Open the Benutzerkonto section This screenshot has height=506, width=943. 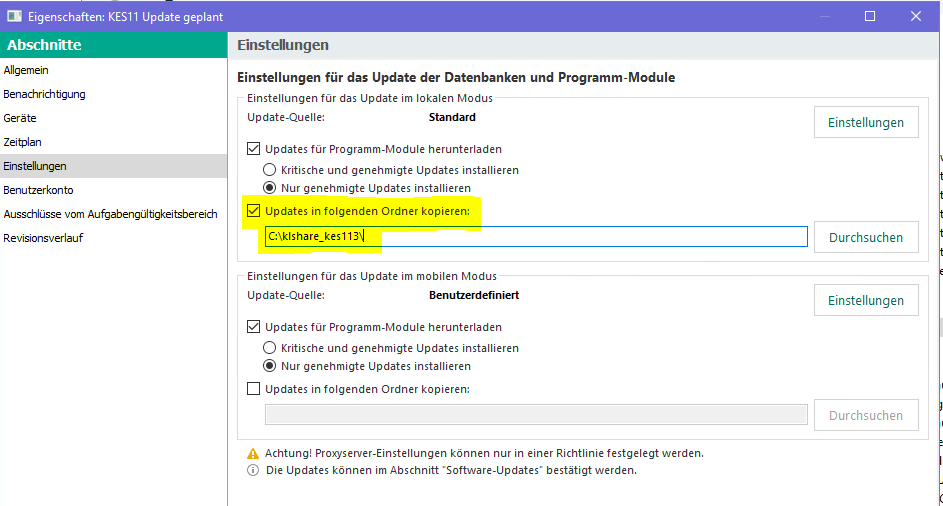[x=38, y=190]
